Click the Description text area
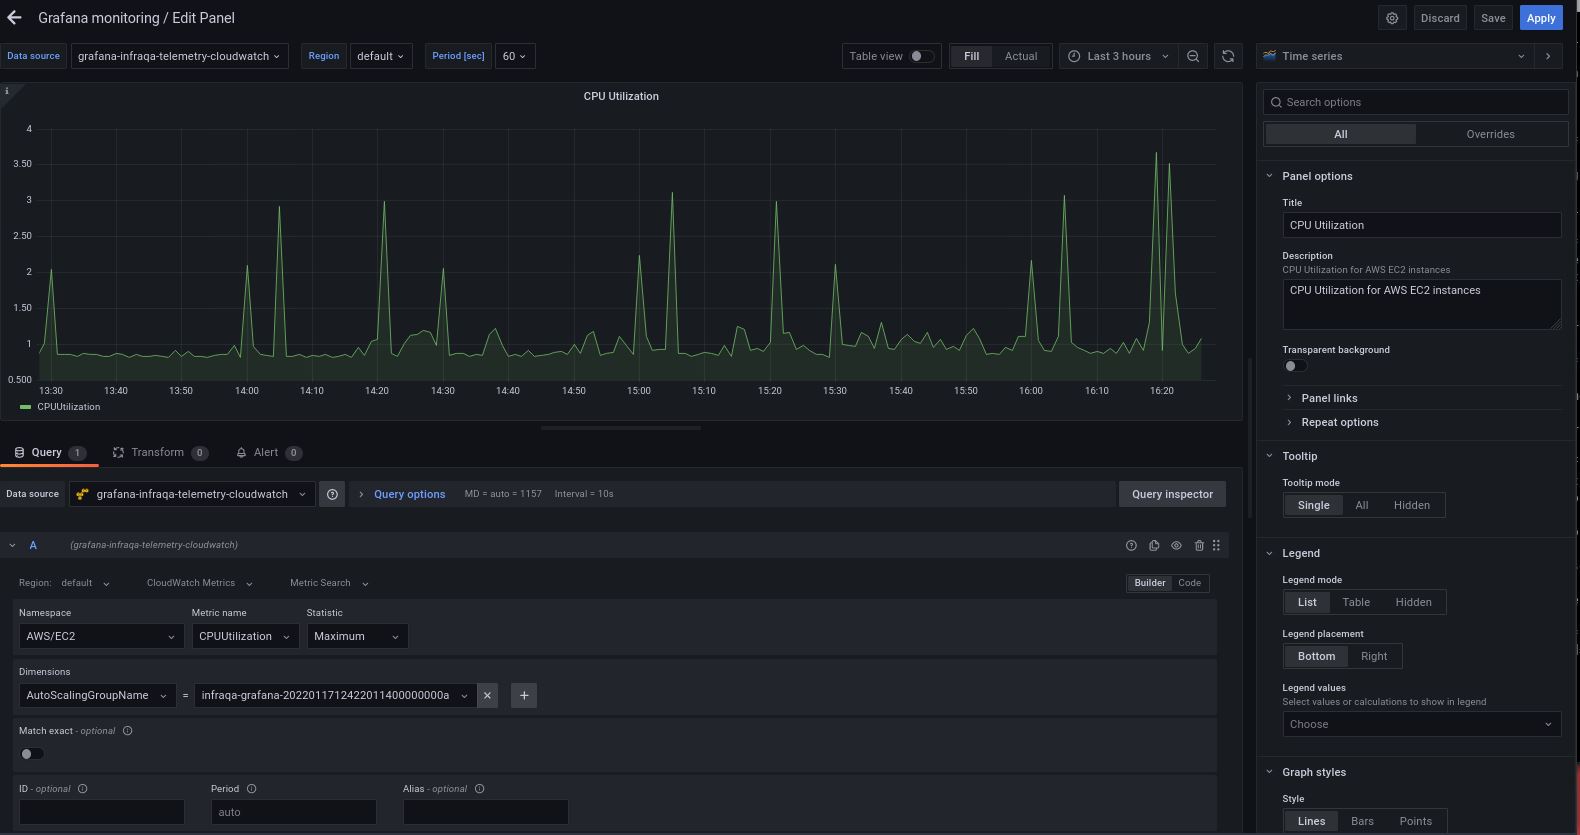 pos(1421,304)
